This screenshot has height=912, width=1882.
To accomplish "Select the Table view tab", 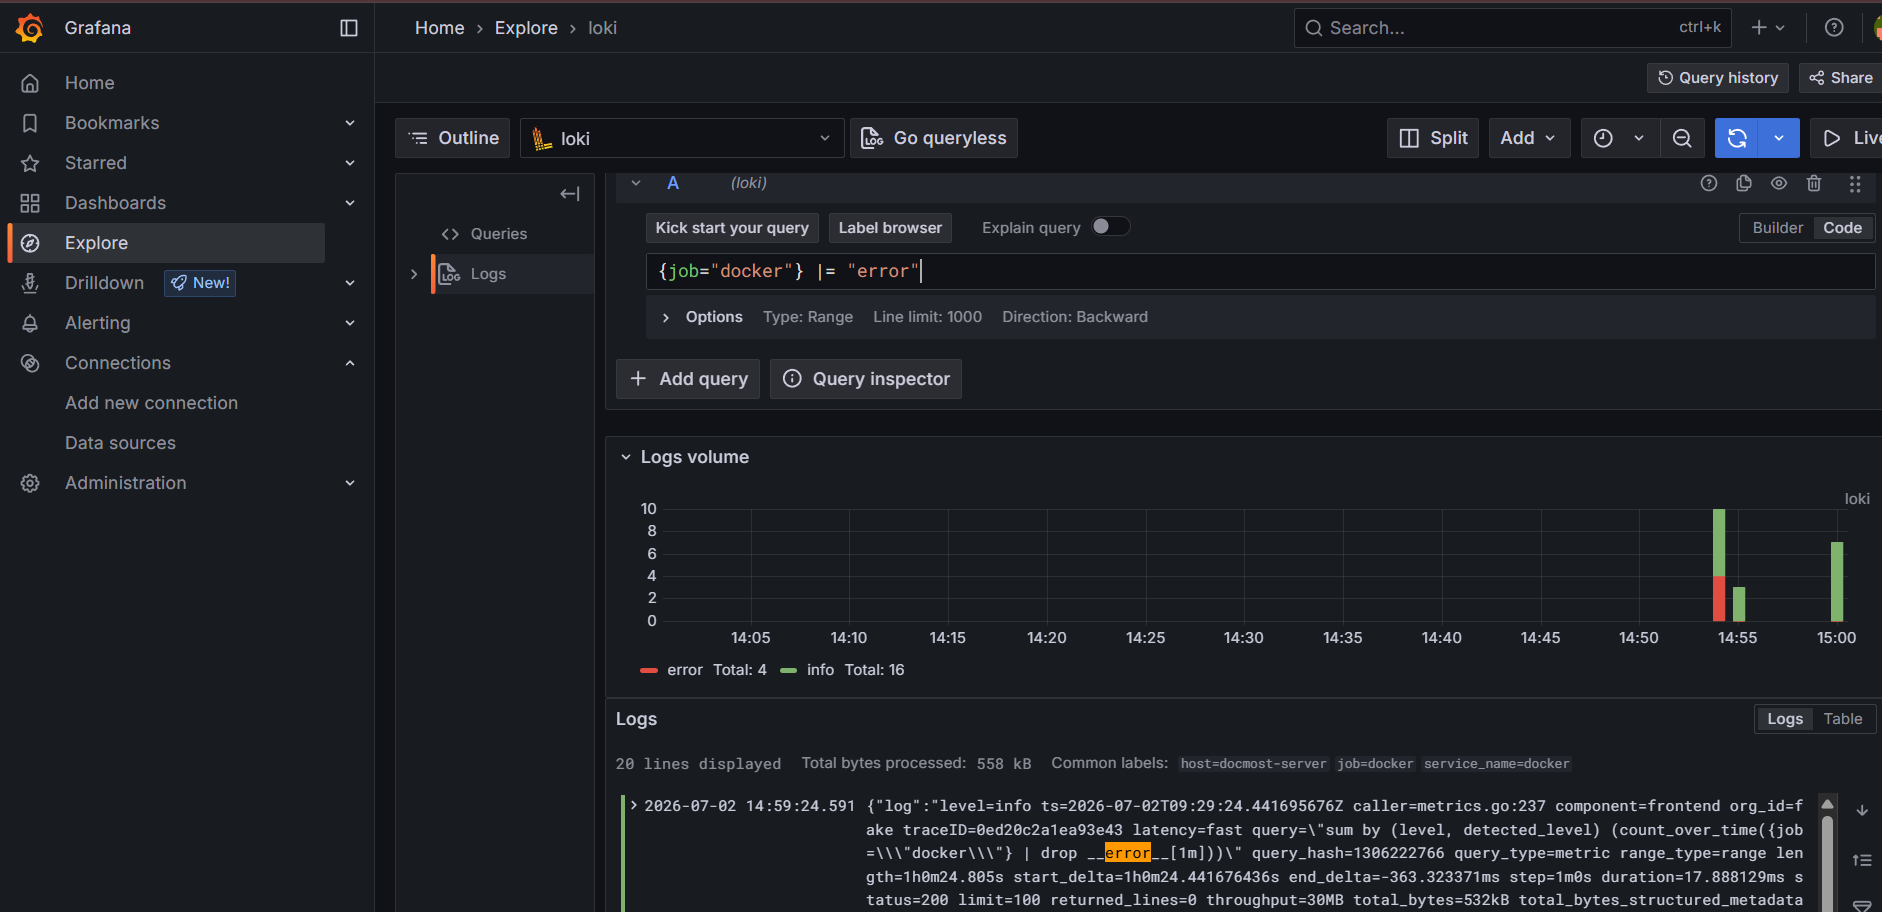I will pyautogui.click(x=1842, y=719).
